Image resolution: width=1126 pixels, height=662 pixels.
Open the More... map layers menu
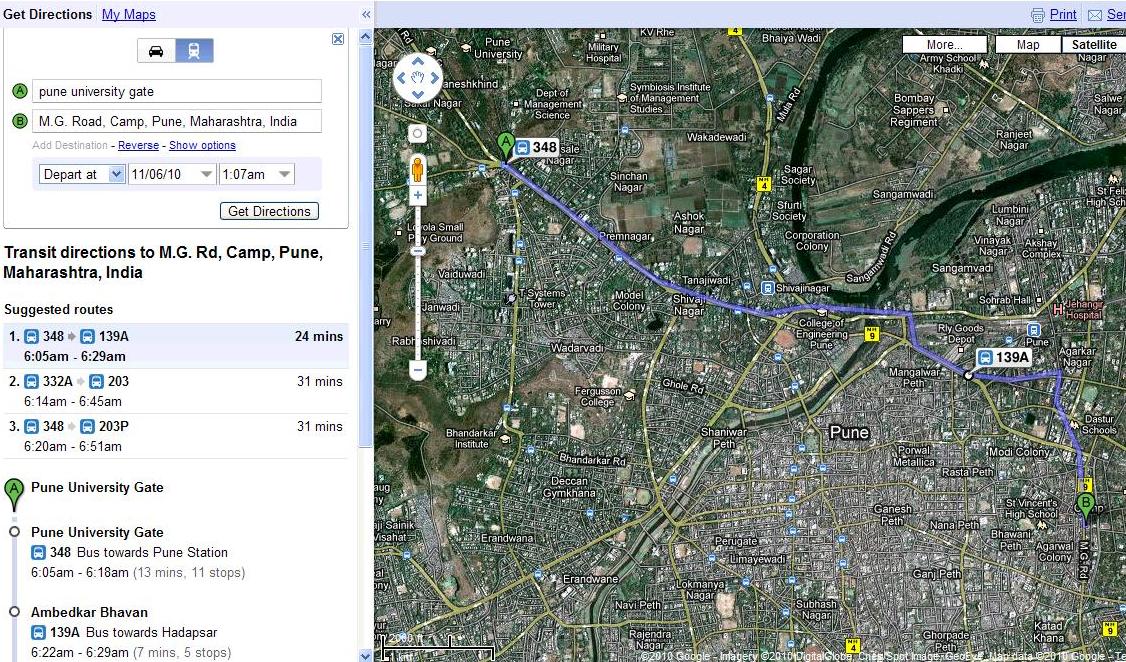(x=945, y=45)
